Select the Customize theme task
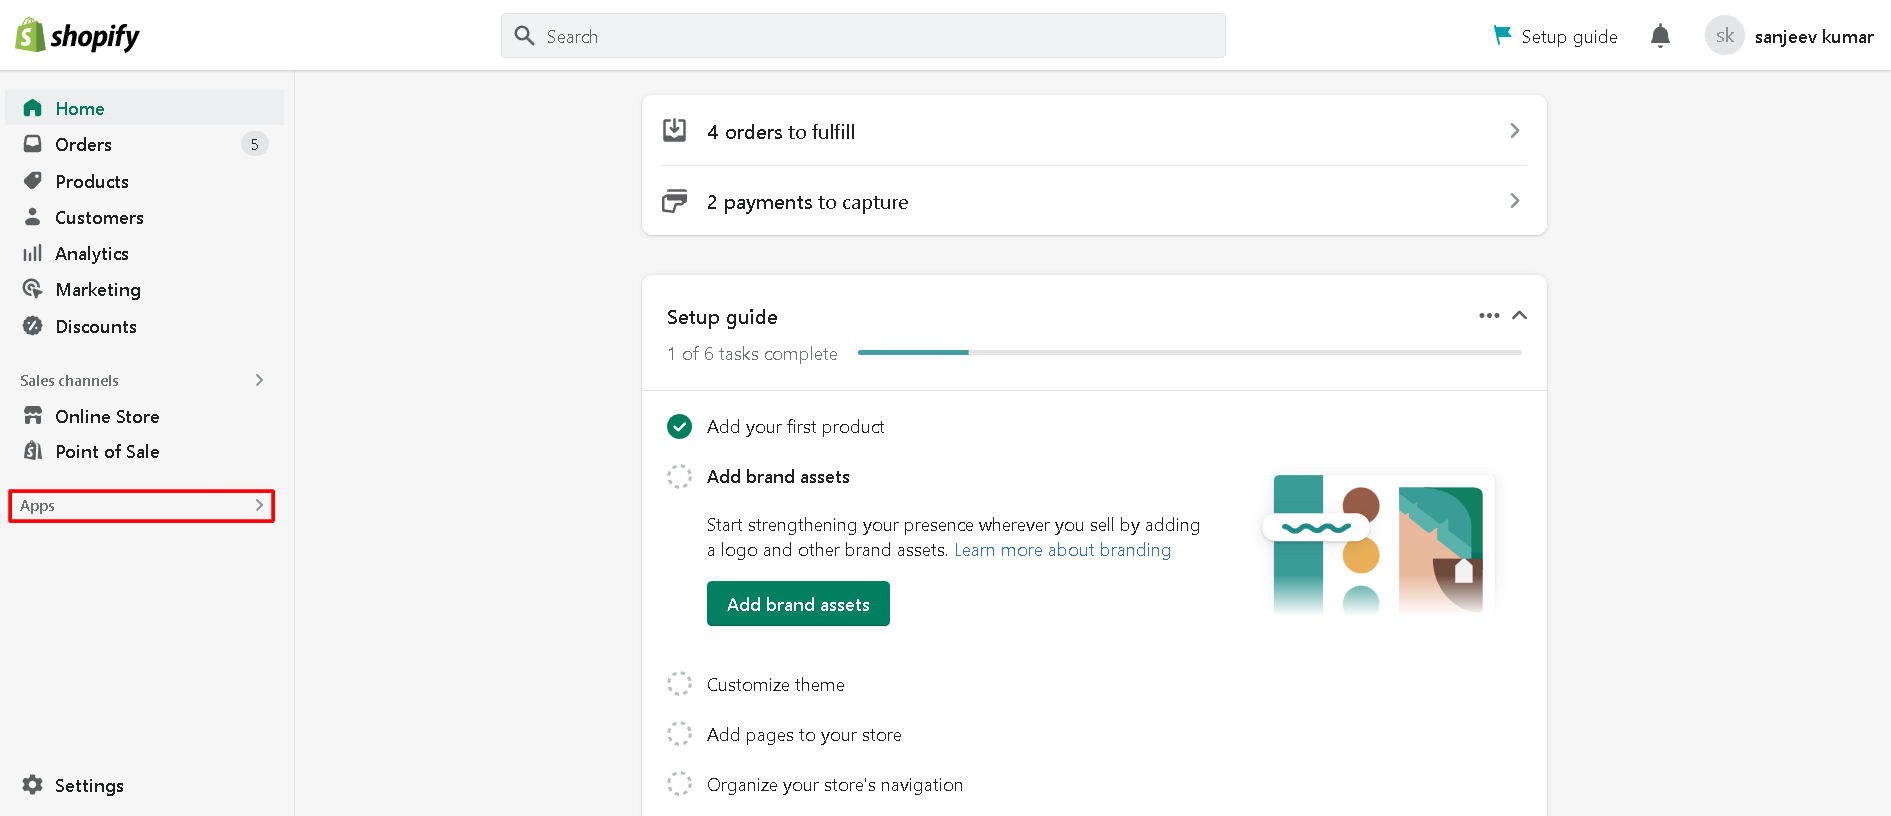The image size is (1891, 816). point(775,685)
